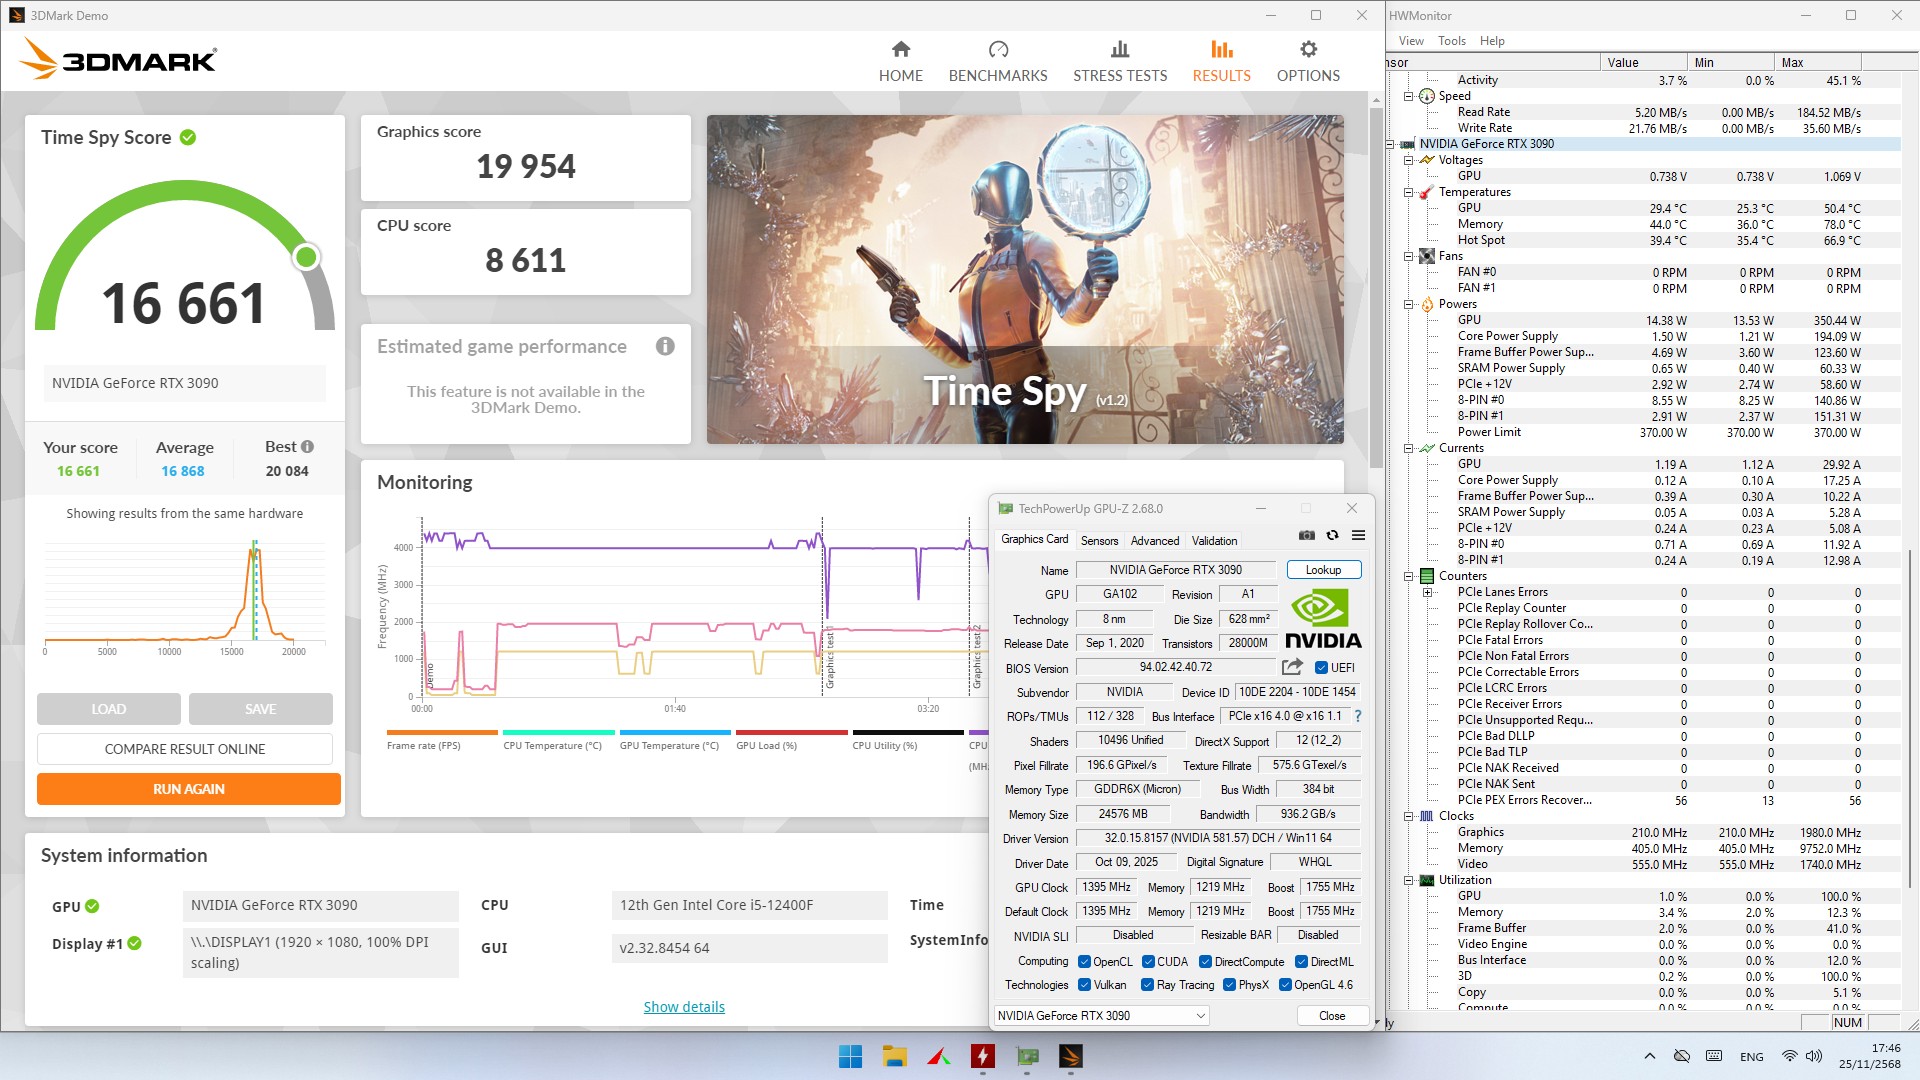The height and width of the screenshot is (1080, 1920).
Task: Click GPU-Z refresh icon
Action: pos(1332,536)
